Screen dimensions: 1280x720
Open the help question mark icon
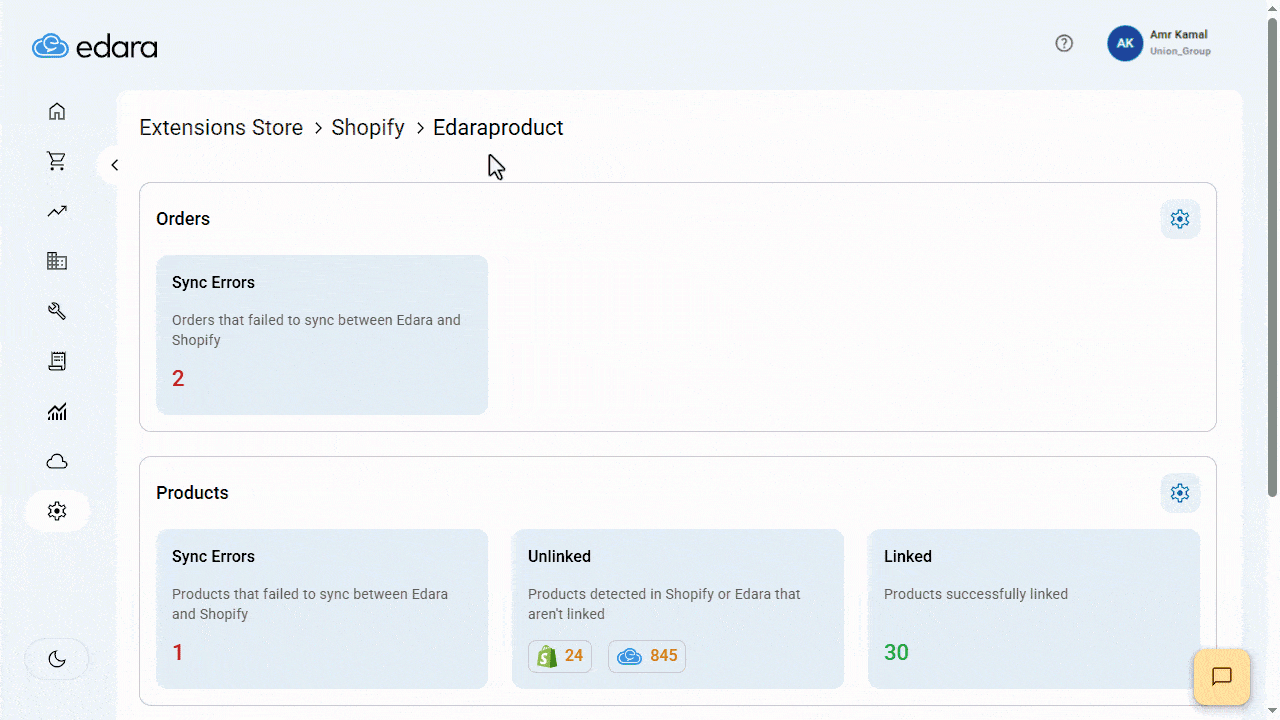pyautogui.click(x=1064, y=43)
